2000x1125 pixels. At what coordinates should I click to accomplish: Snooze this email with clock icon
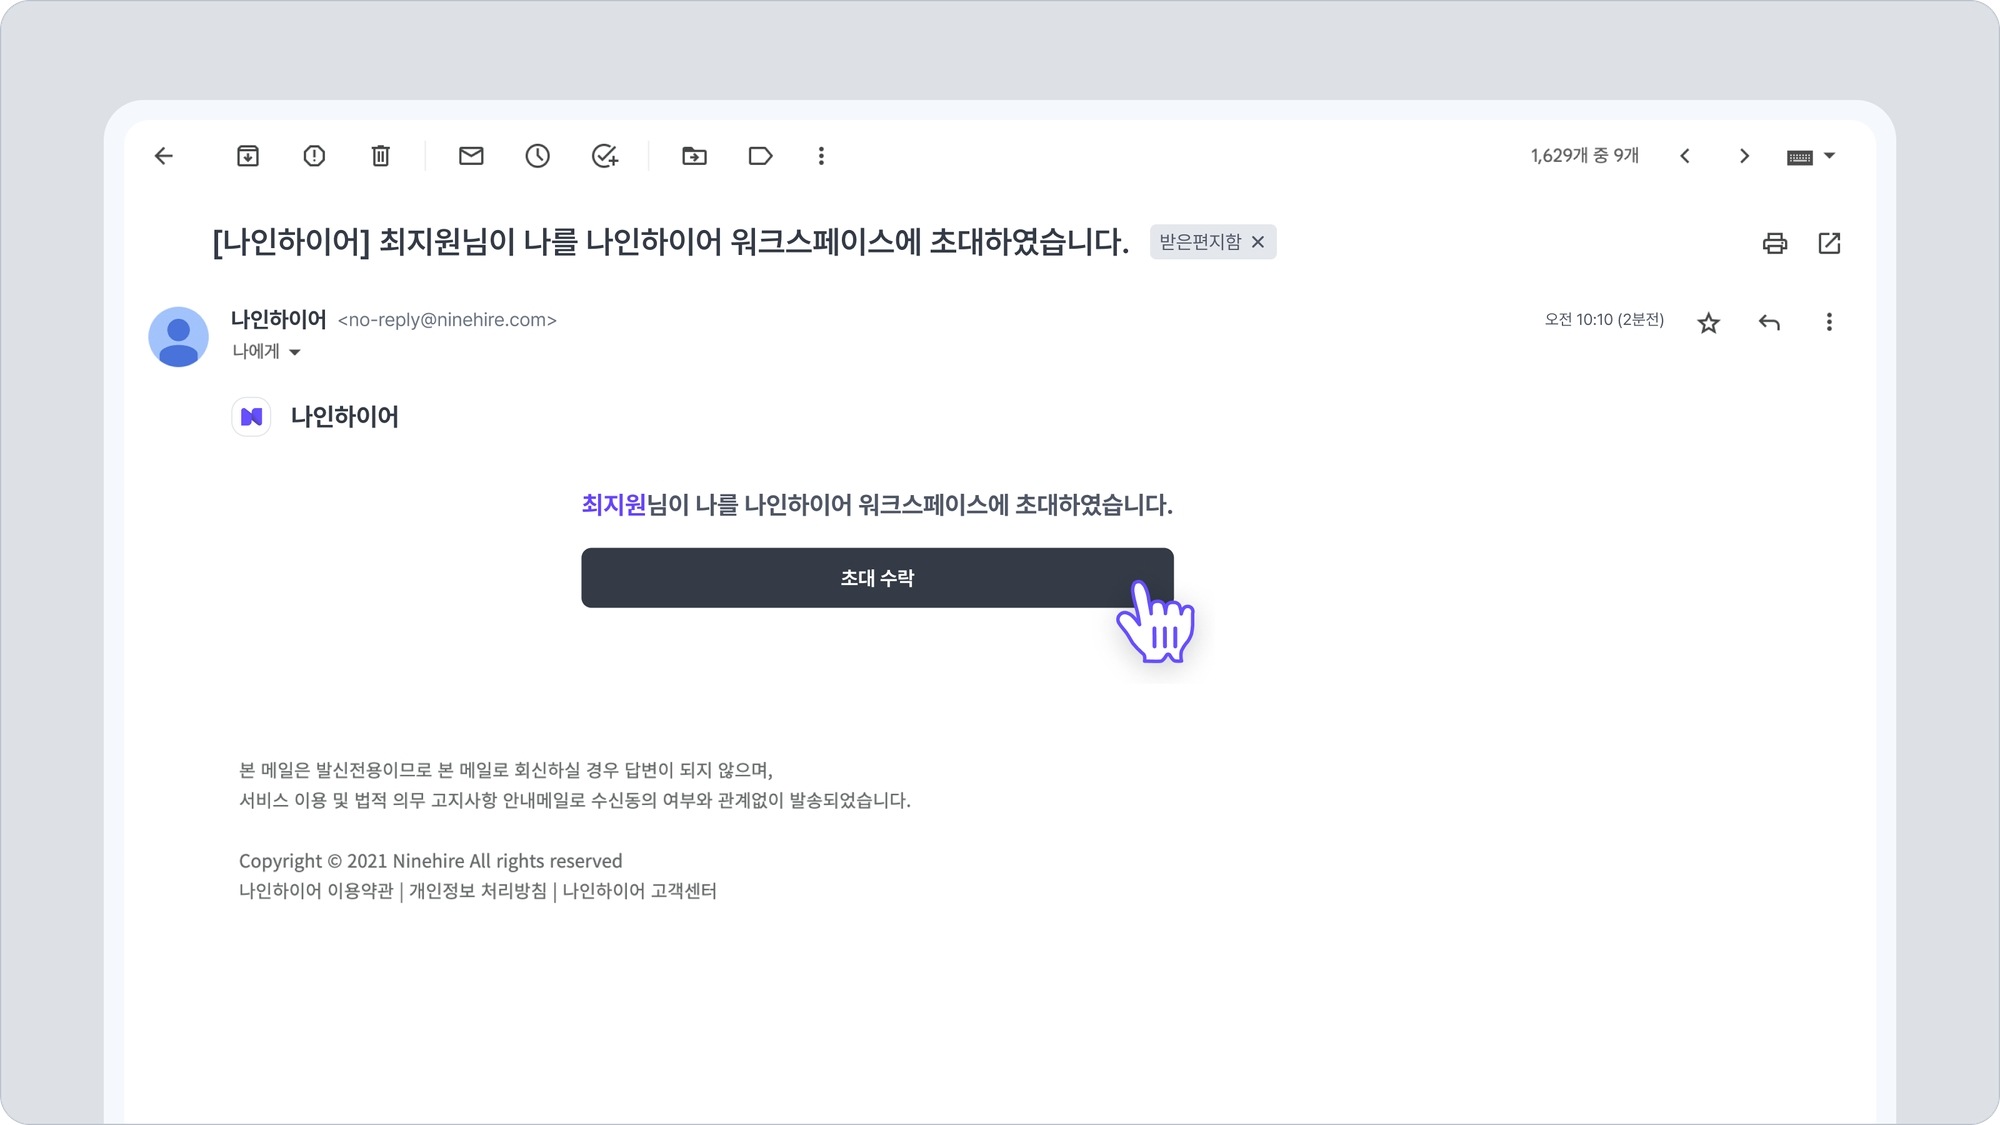pos(538,156)
